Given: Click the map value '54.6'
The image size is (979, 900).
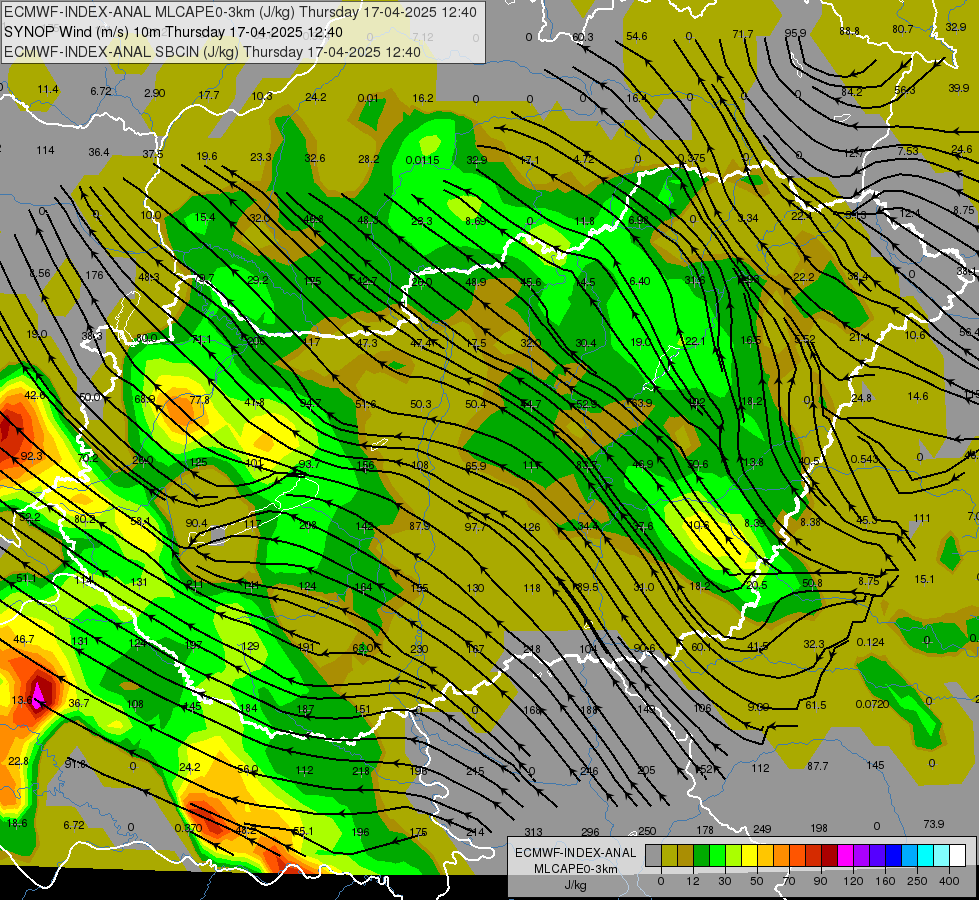Looking at the screenshot, I should pyautogui.click(x=637, y=36).
